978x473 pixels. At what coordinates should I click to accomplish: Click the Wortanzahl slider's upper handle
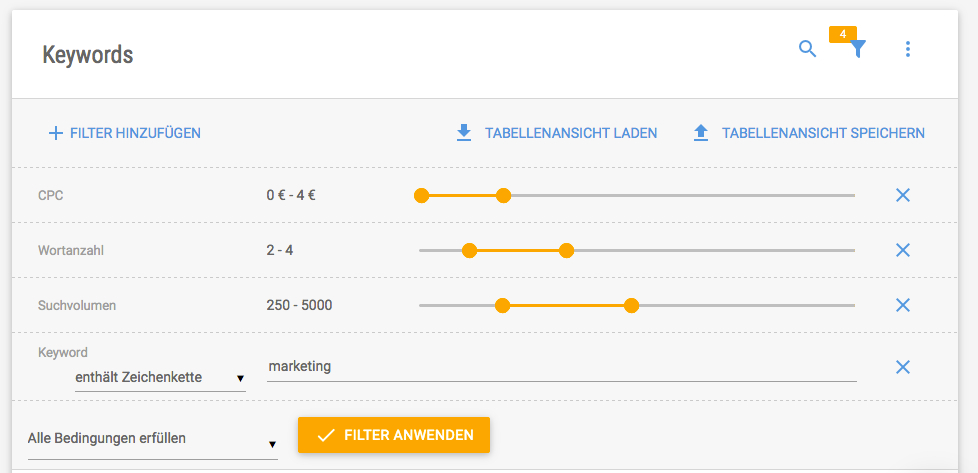click(566, 250)
